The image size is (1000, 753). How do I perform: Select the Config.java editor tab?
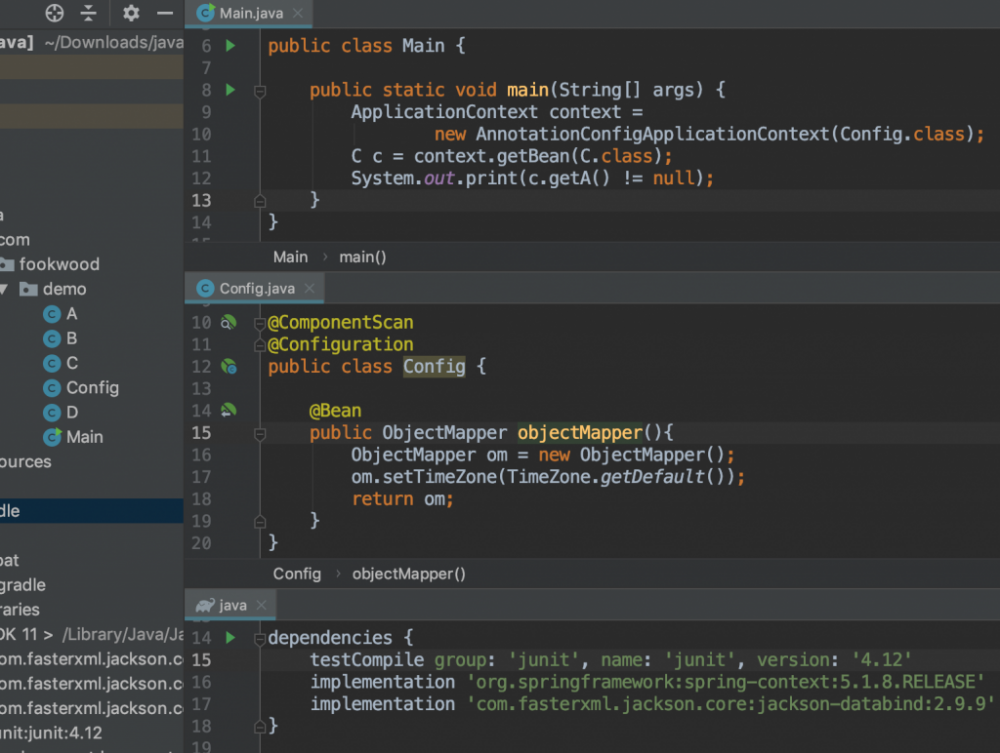256,288
